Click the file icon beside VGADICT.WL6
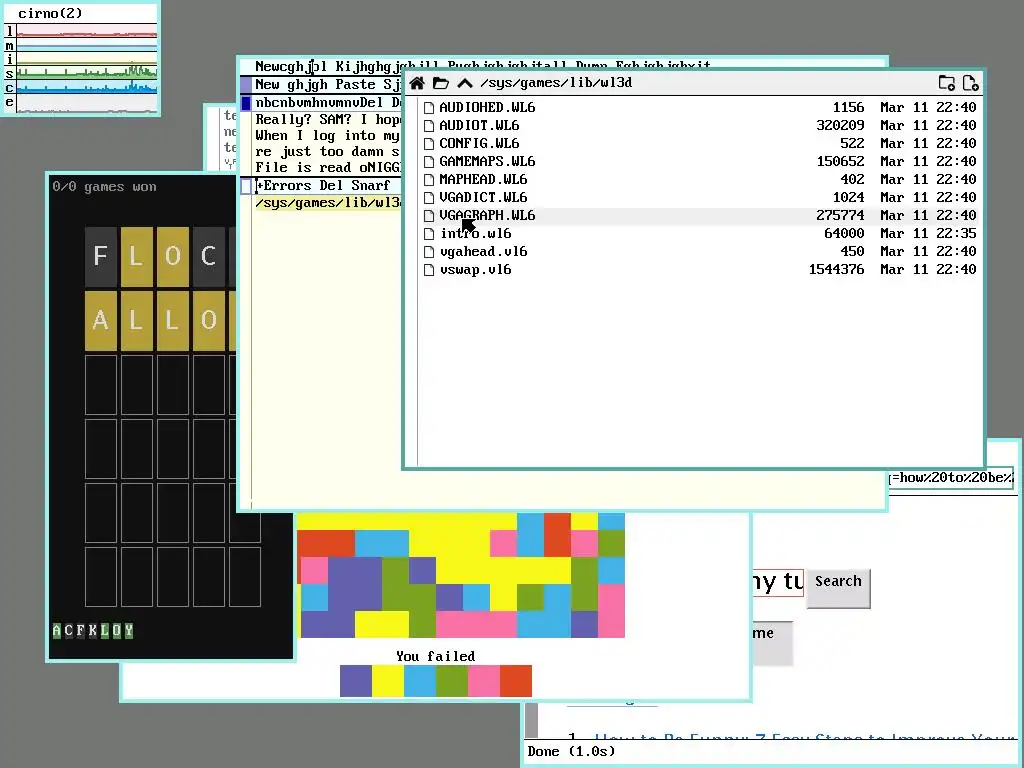The height and width of the screenshot is (768, 1024). (429, 197)
